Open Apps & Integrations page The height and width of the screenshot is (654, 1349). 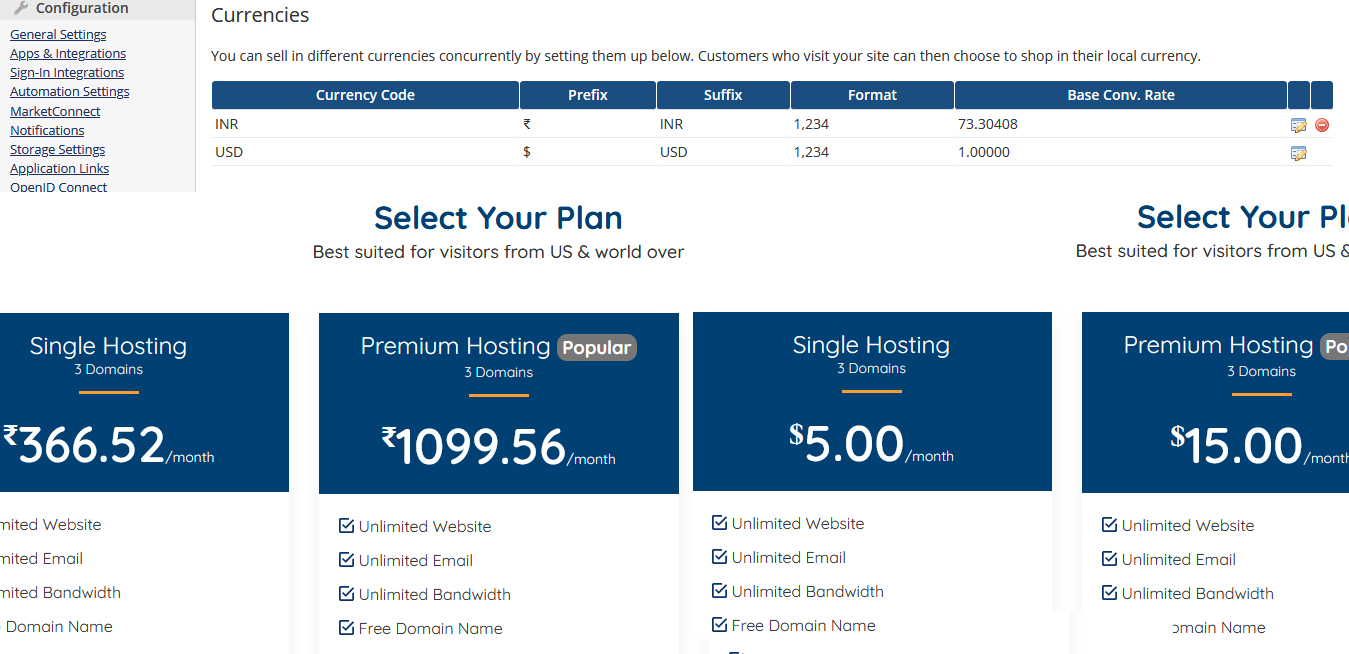pos(68,53)
